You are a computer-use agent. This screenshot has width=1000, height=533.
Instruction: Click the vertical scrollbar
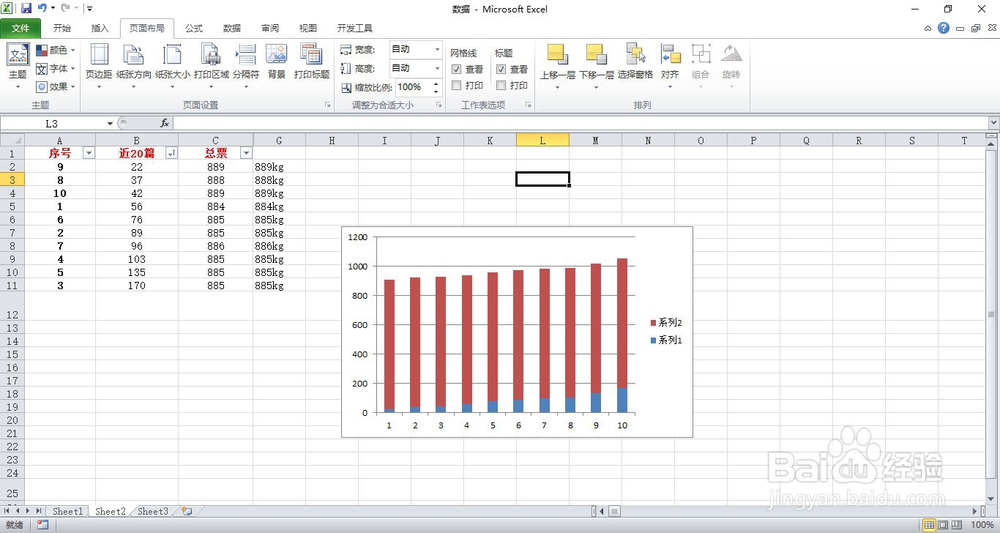[991, 314]
